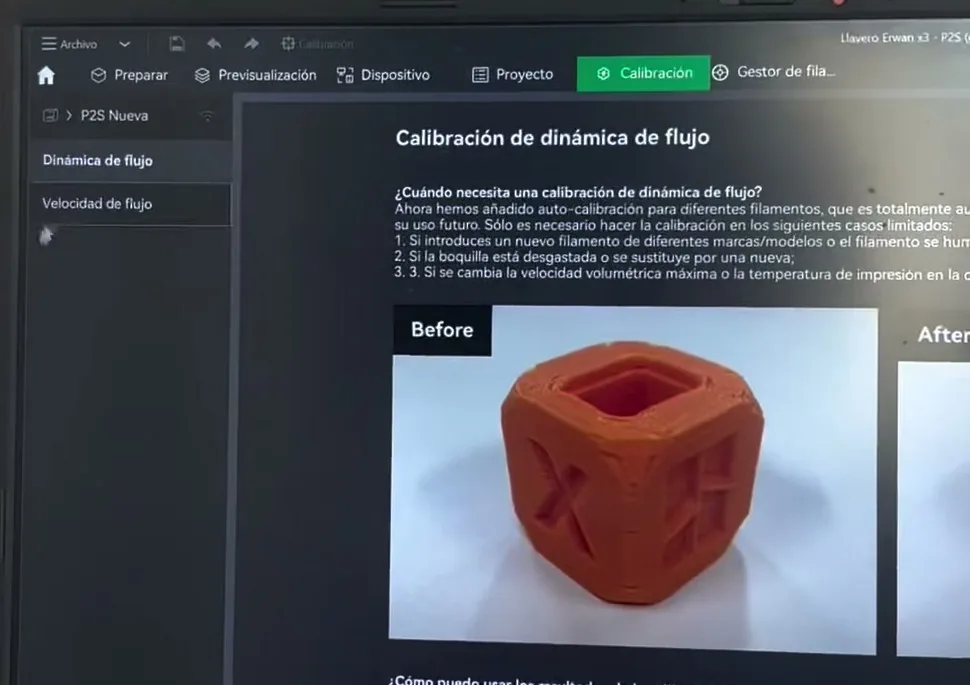
Task: Click the save floppy disk icon
Action: (x=176, y=43)
